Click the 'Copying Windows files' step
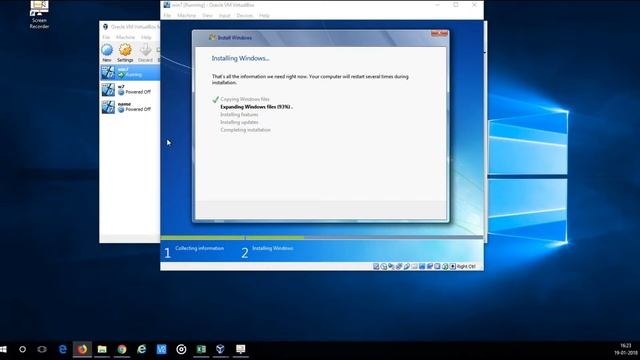This screenshot has height=360, width=640. pos(245,99)
